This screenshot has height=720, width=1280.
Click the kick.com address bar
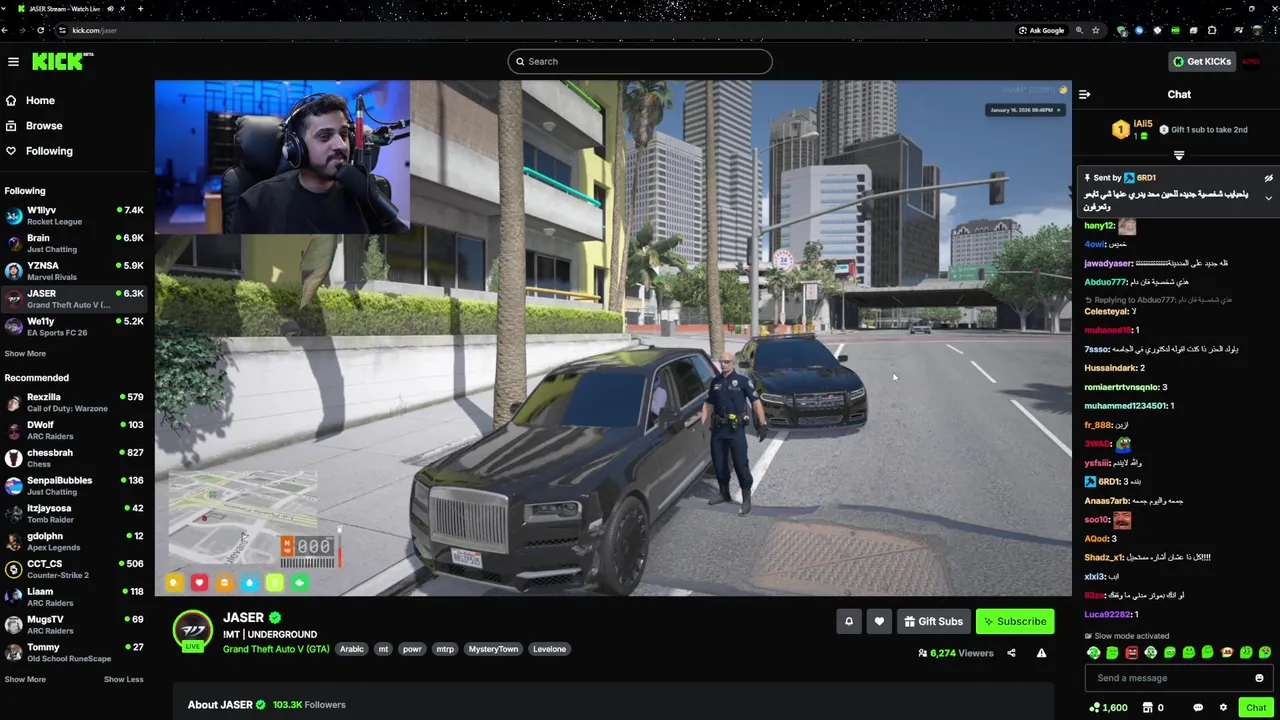click(540, 30)
